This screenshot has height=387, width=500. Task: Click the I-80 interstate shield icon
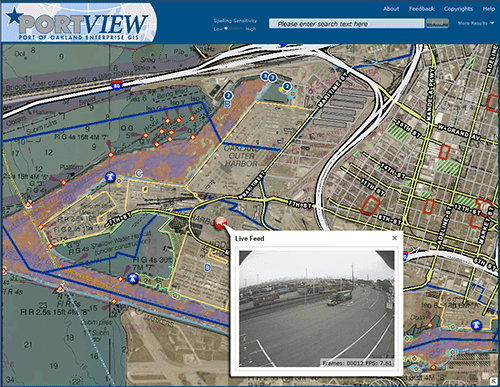(116, 84)
